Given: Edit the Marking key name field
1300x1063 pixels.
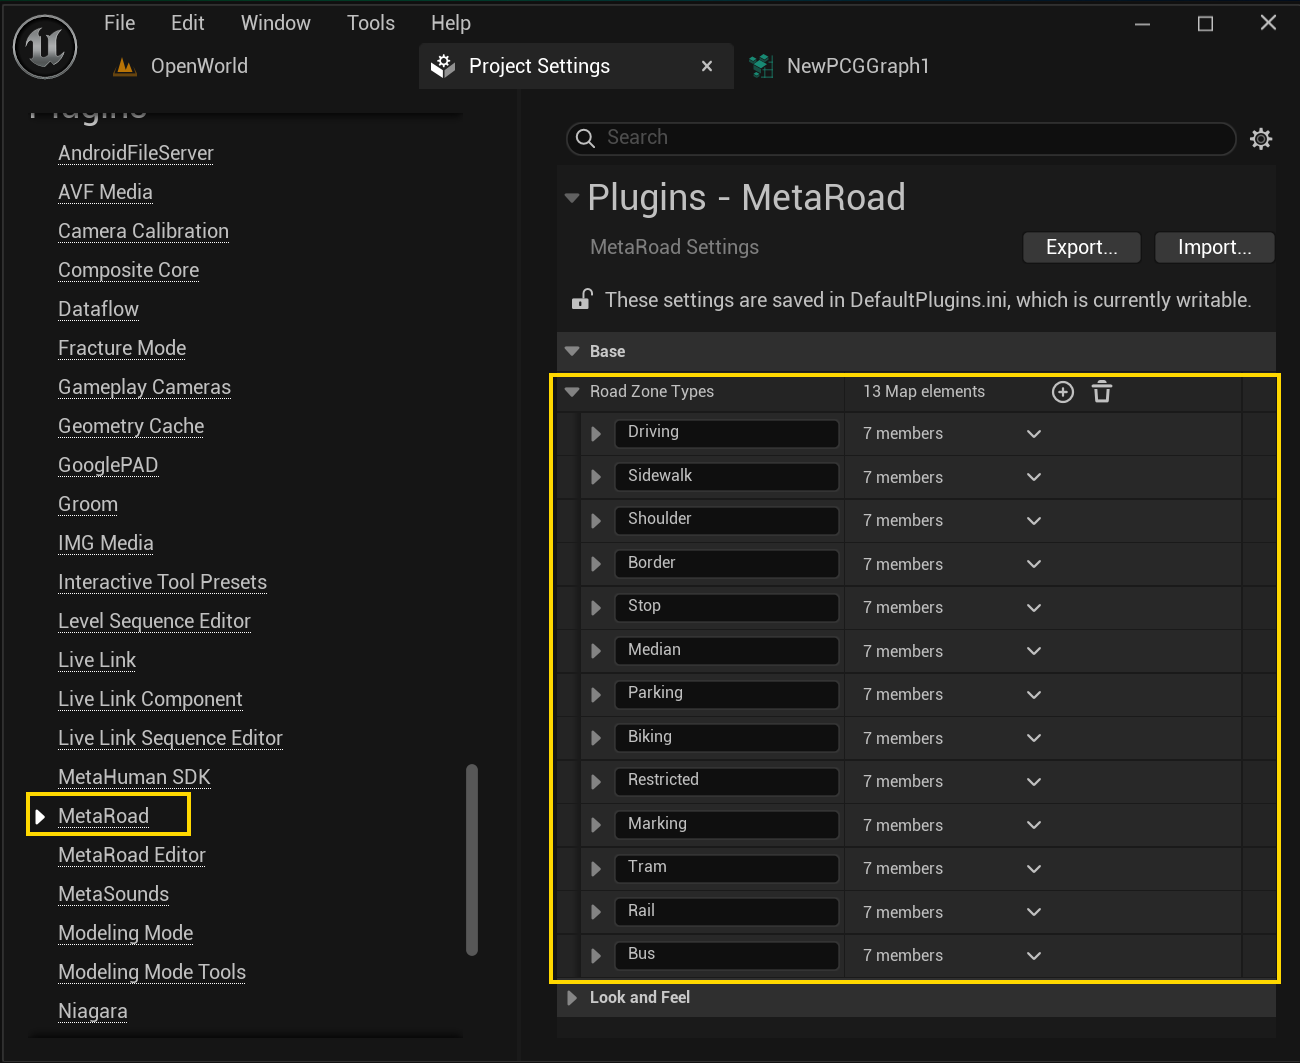Looking at the screenshot, I should point(727,824).
